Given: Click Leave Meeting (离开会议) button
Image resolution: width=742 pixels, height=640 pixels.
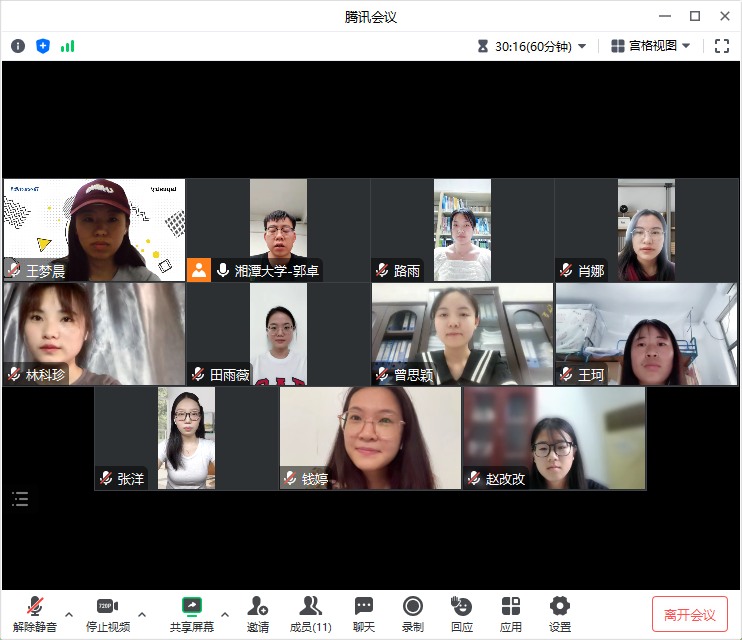Looking at the screenshot, I should (x=689, y=615).
